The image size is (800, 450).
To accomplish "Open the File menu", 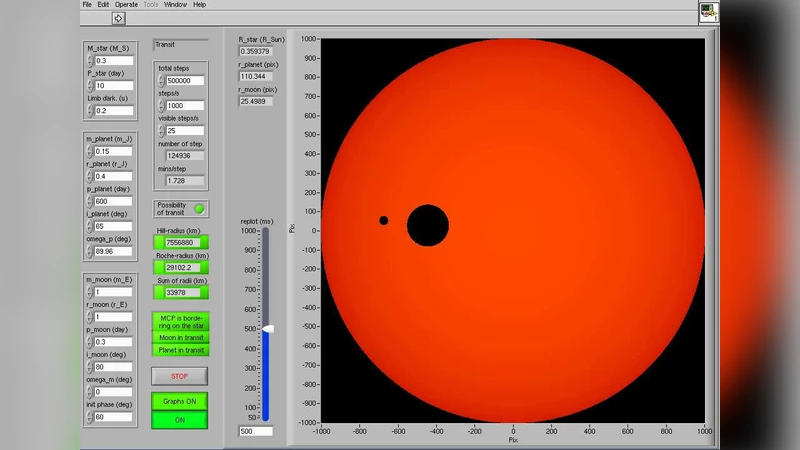I will pos(87,5).
